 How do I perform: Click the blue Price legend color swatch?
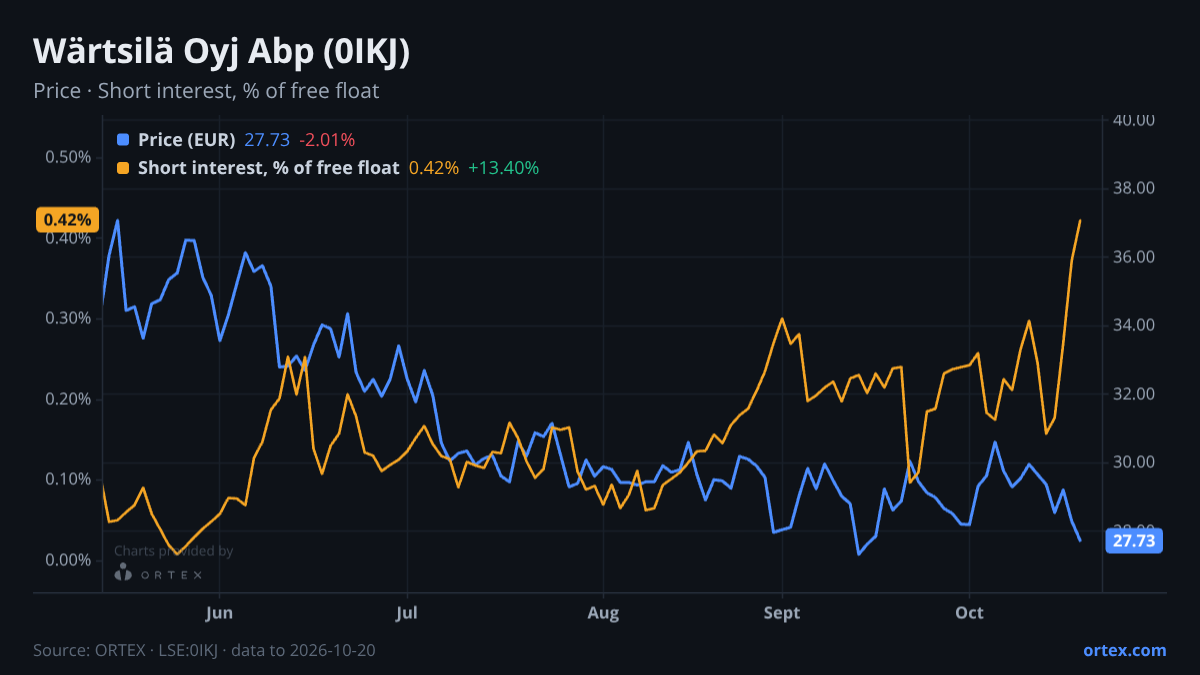point(123,140)
